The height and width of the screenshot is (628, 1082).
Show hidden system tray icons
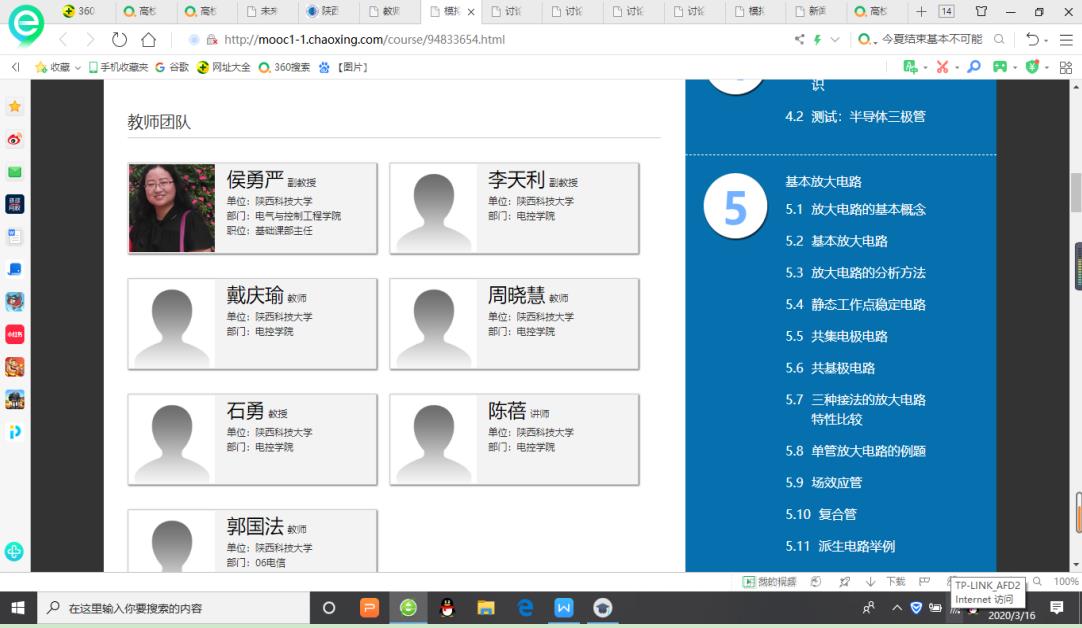(x=896, y=608)
